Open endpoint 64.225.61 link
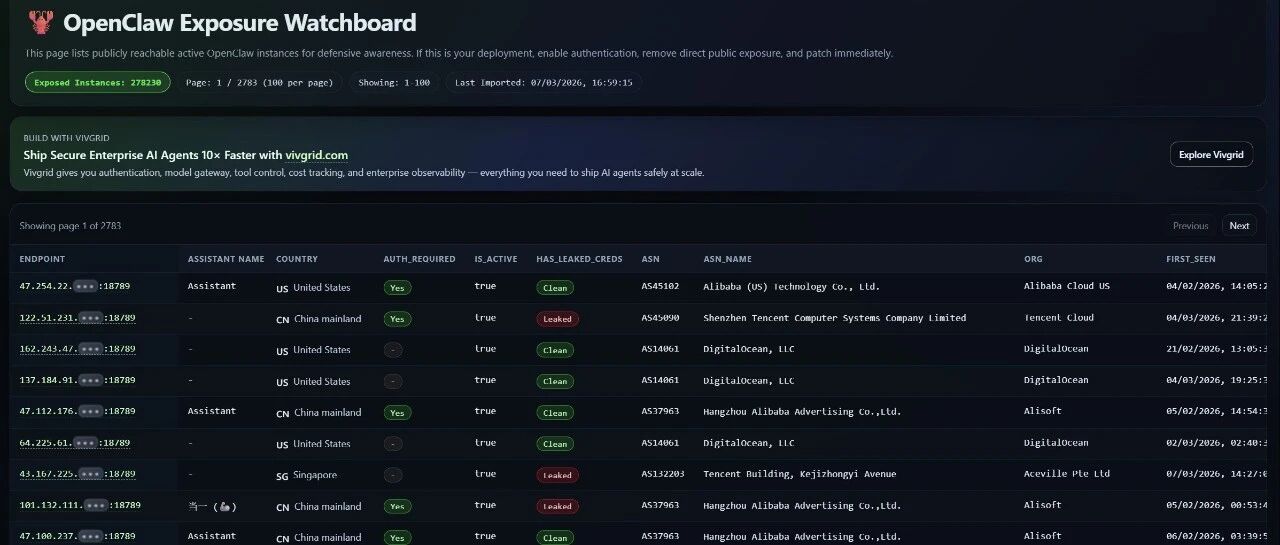Image resolution: width=1280 pixels, height=545 pixels. pyautogui.click(x=75, y=442)
